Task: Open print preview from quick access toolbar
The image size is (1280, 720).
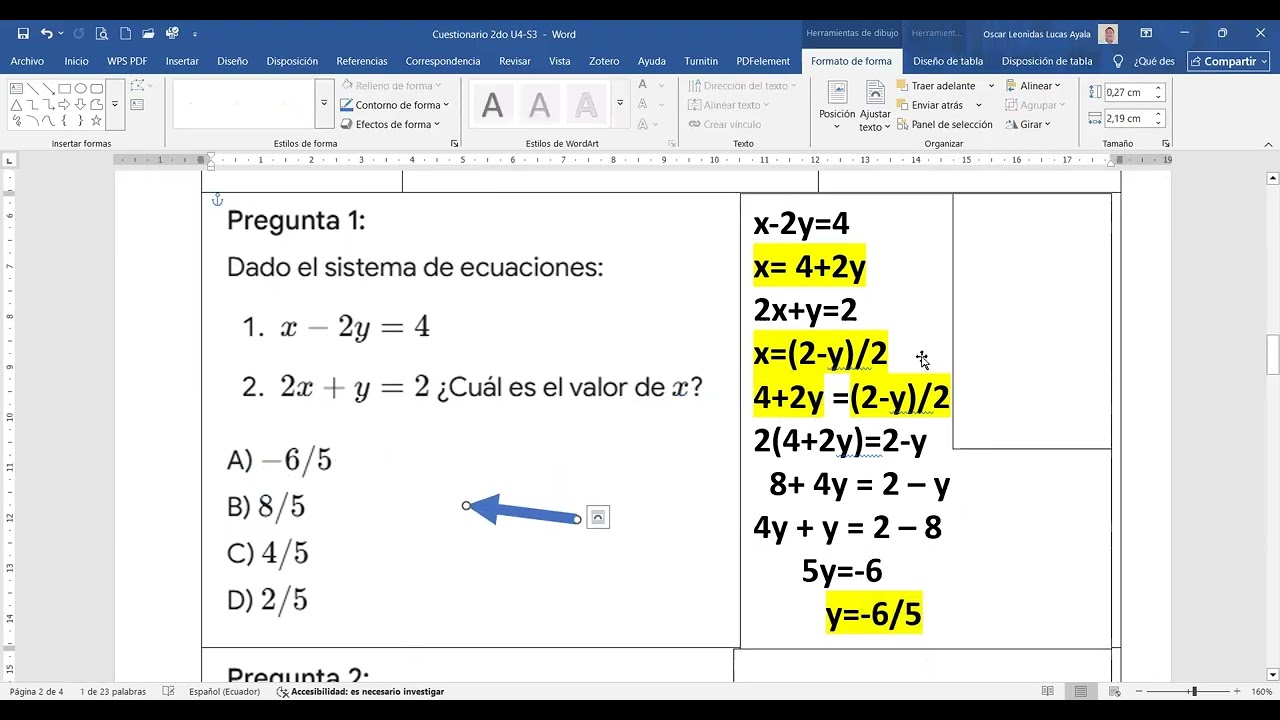Action: point(102,33)
